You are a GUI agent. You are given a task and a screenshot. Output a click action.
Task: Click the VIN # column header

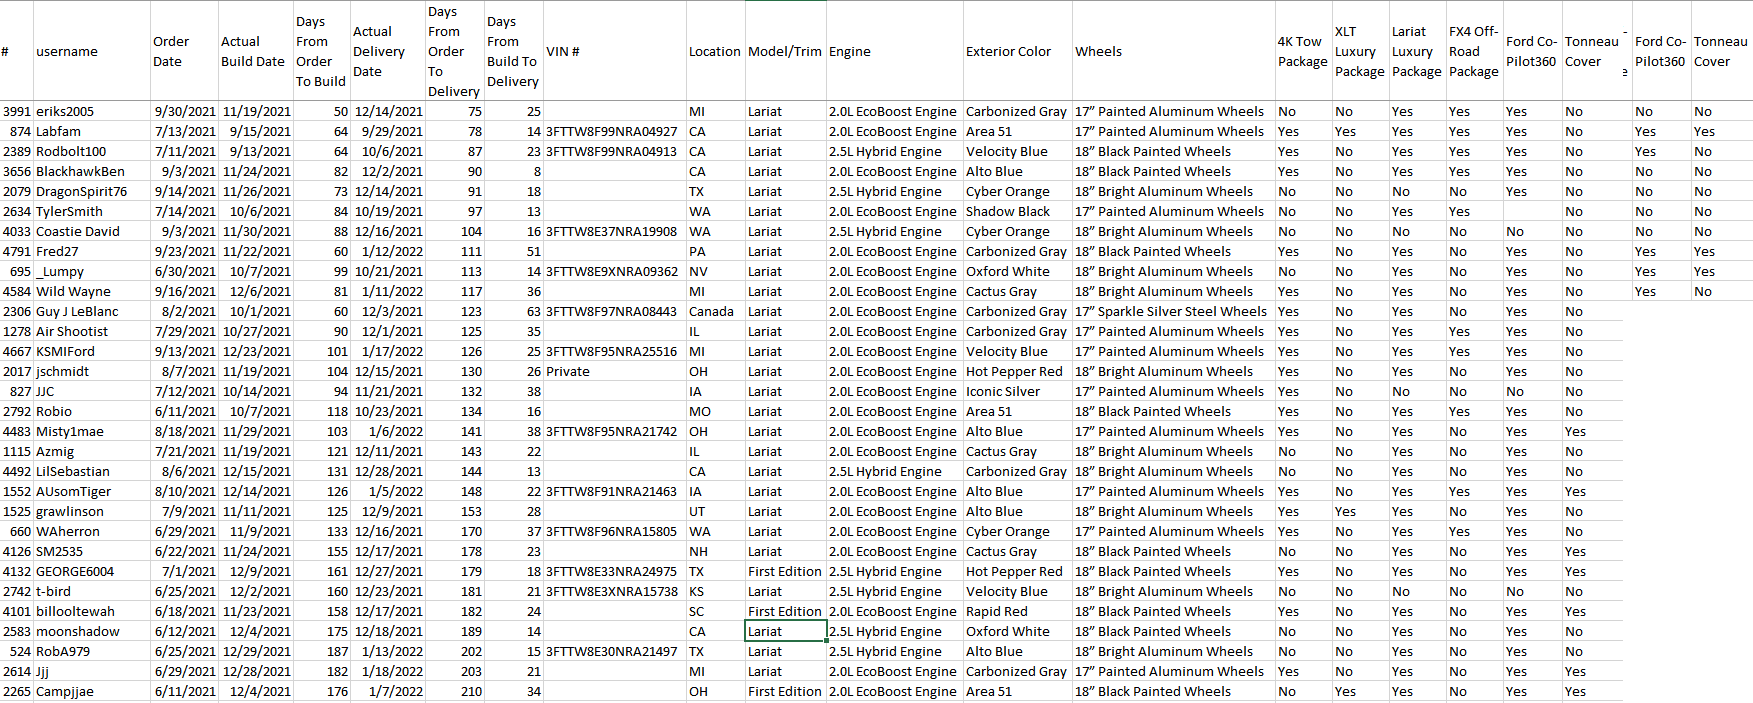614,51
